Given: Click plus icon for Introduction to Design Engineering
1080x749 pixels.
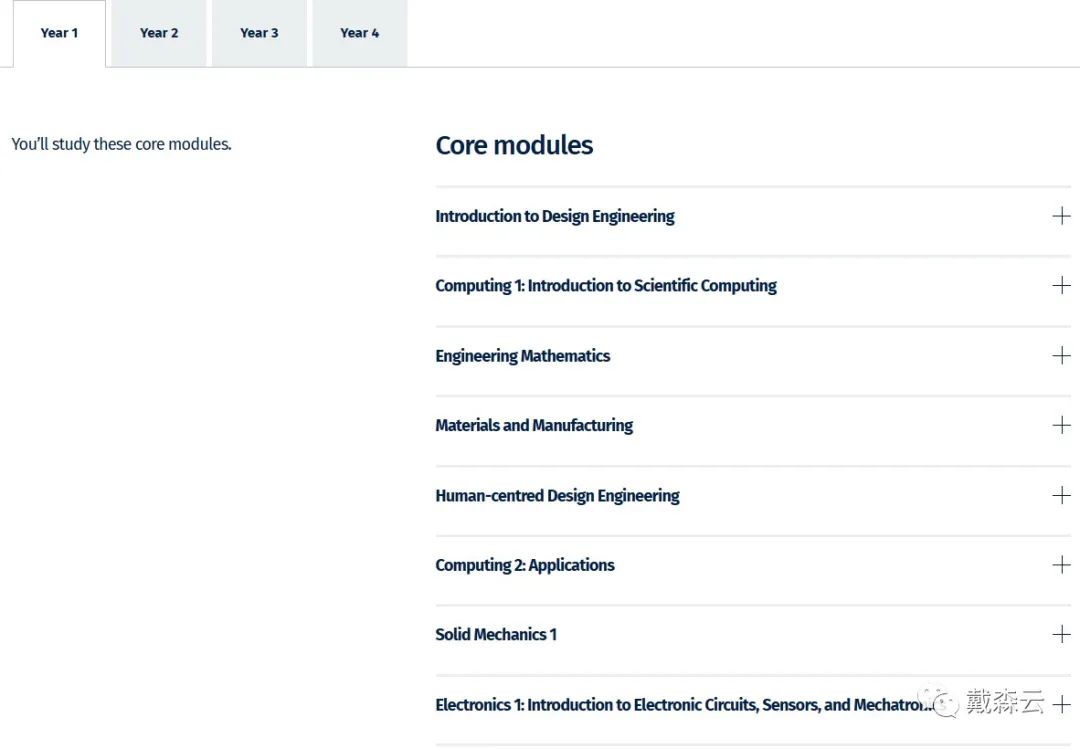Looking at the screenshot, I should coord(1061,216).
